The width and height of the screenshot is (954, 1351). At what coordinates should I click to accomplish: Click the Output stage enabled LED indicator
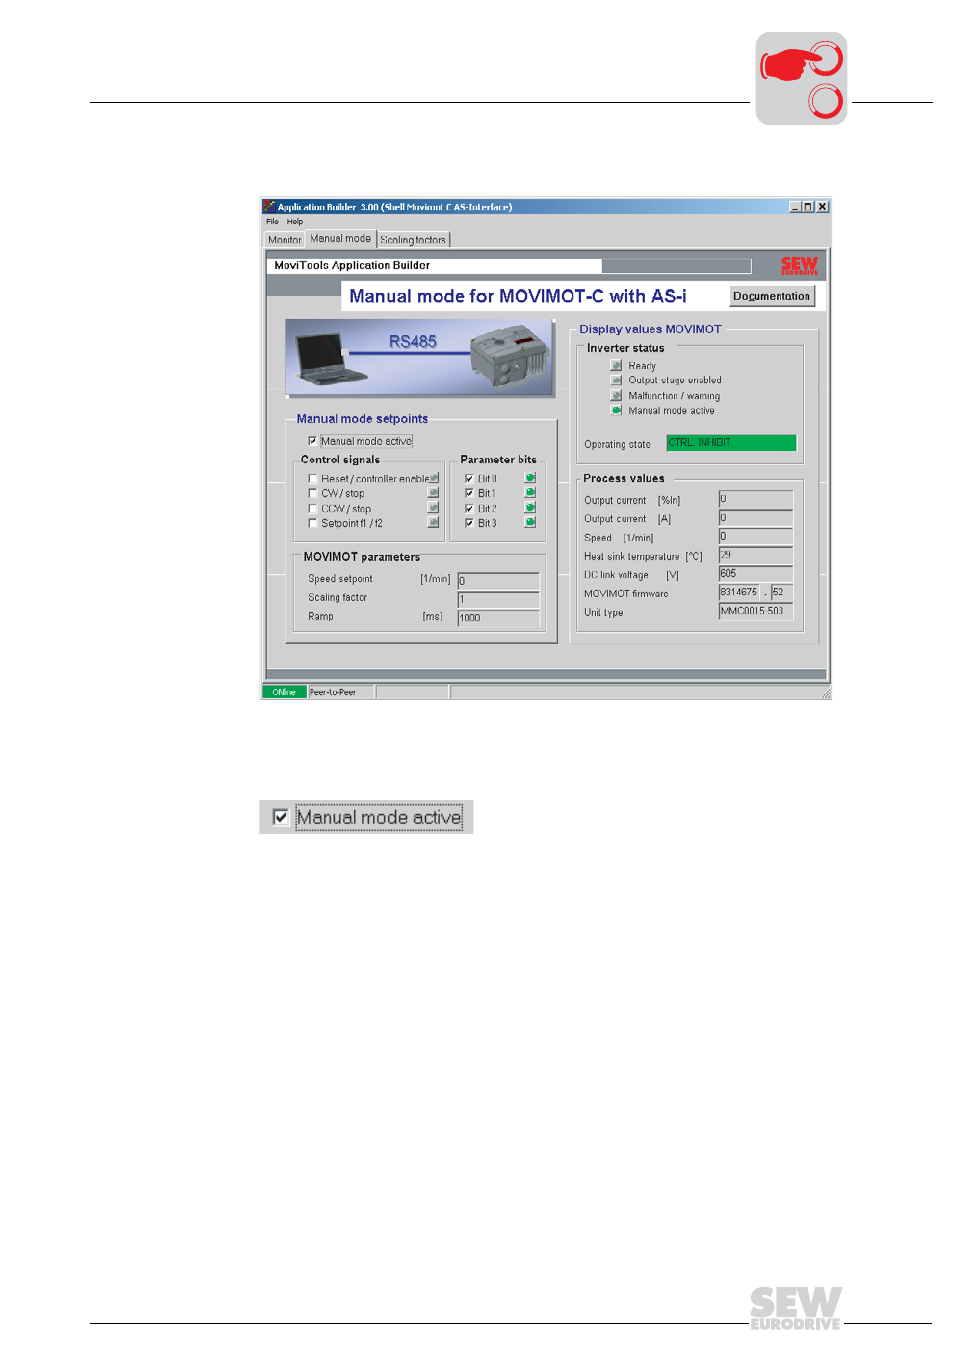point(616,380)
